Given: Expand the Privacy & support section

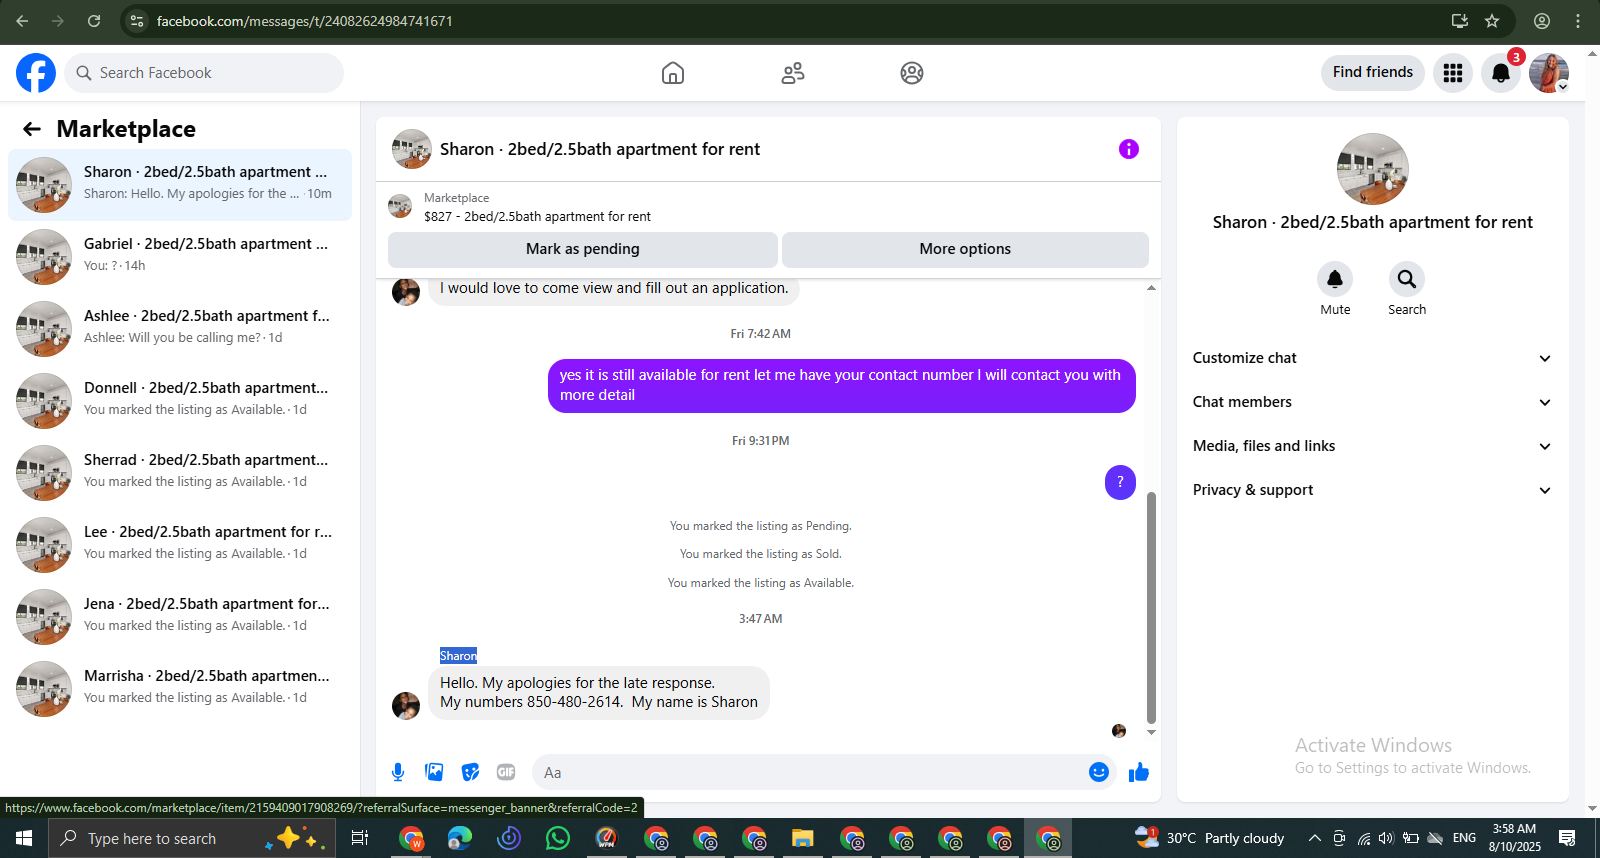Looking at the screenshot, I should [x=1372, y=490].
